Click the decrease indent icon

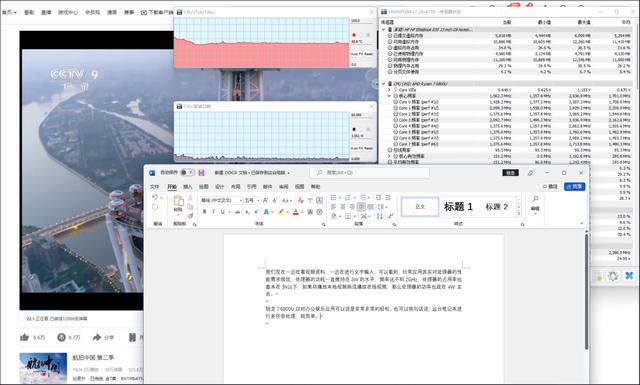(x=378, y=197)
